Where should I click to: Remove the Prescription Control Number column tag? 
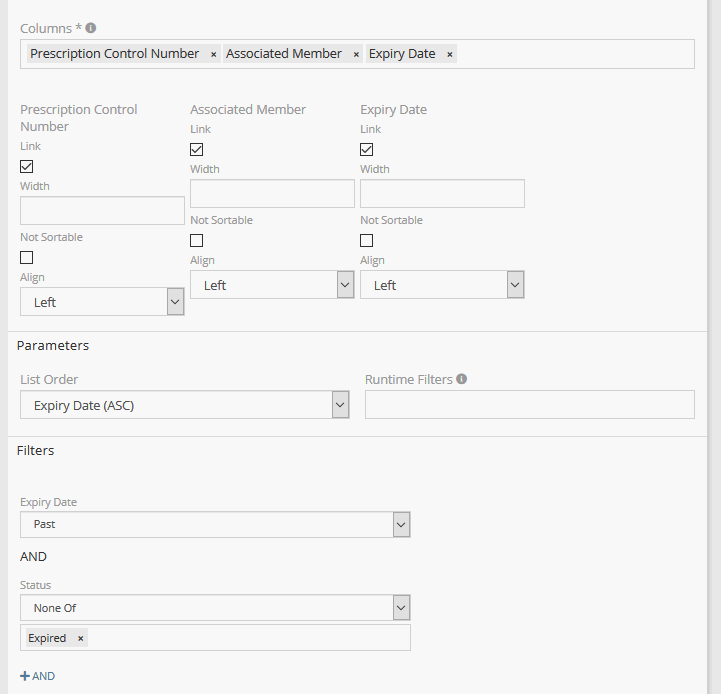[x=213, y=55]
